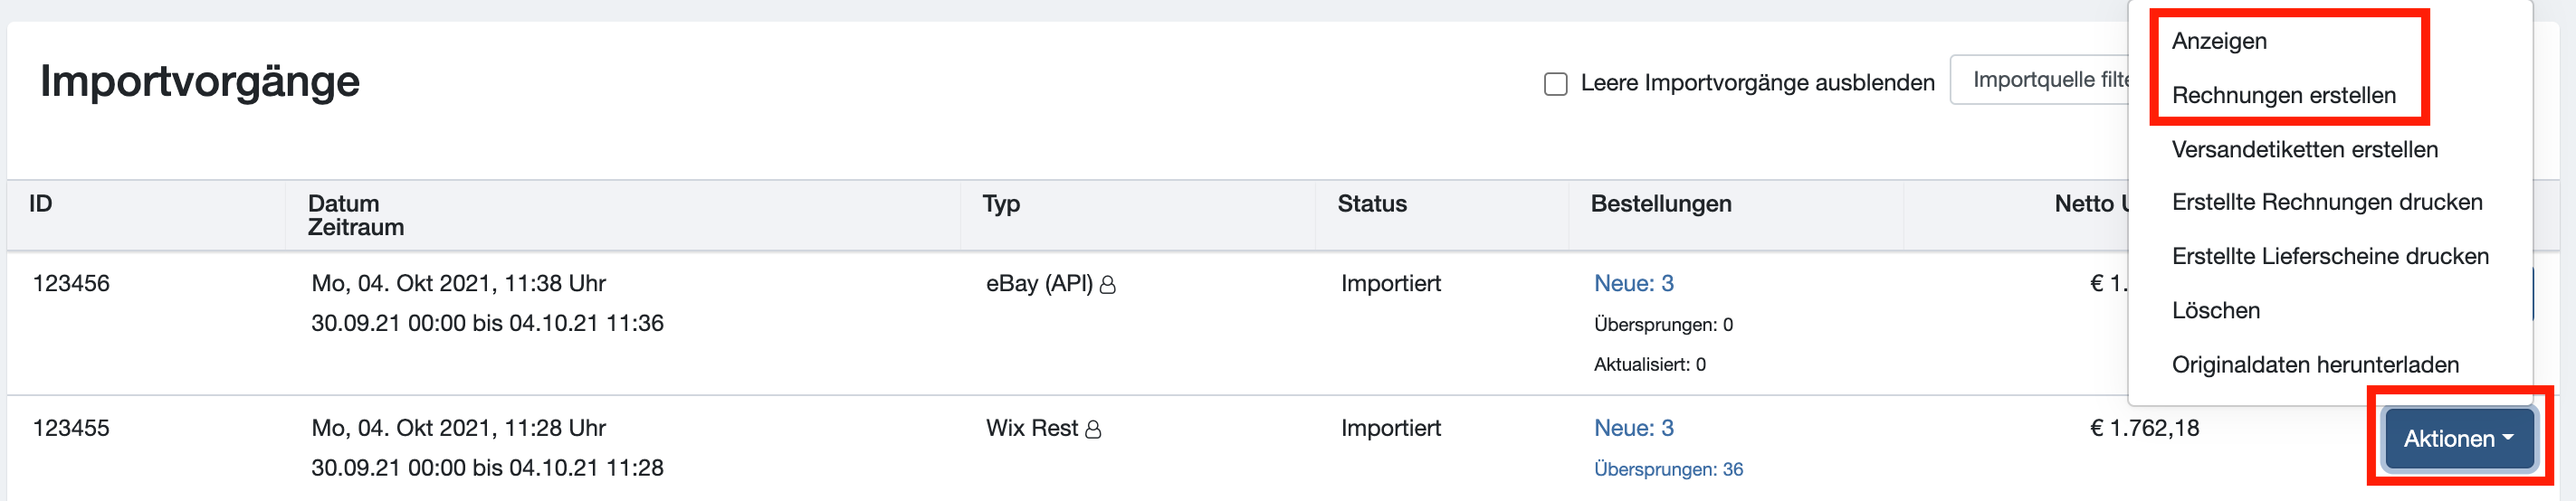
Task: Choose Erstellte Rechnungen drucken
Action: [2326, 202]
